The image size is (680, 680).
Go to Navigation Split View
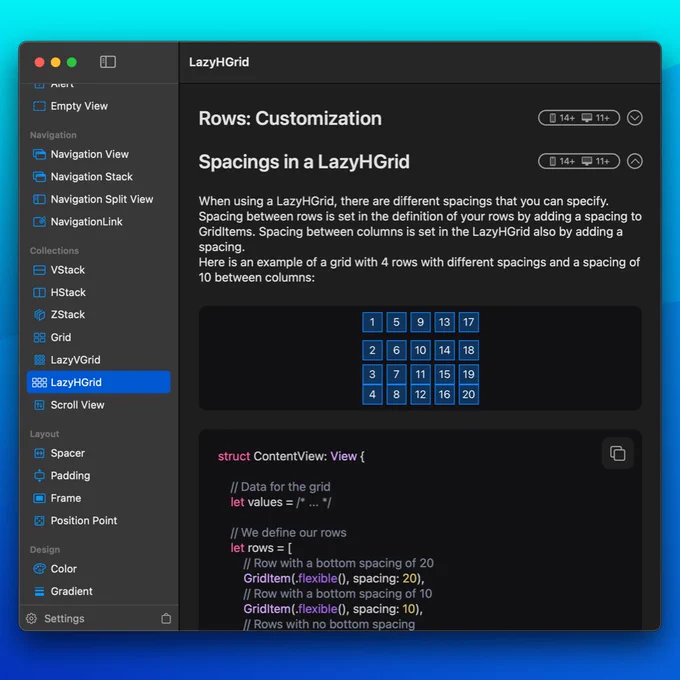tap(99, 199)
